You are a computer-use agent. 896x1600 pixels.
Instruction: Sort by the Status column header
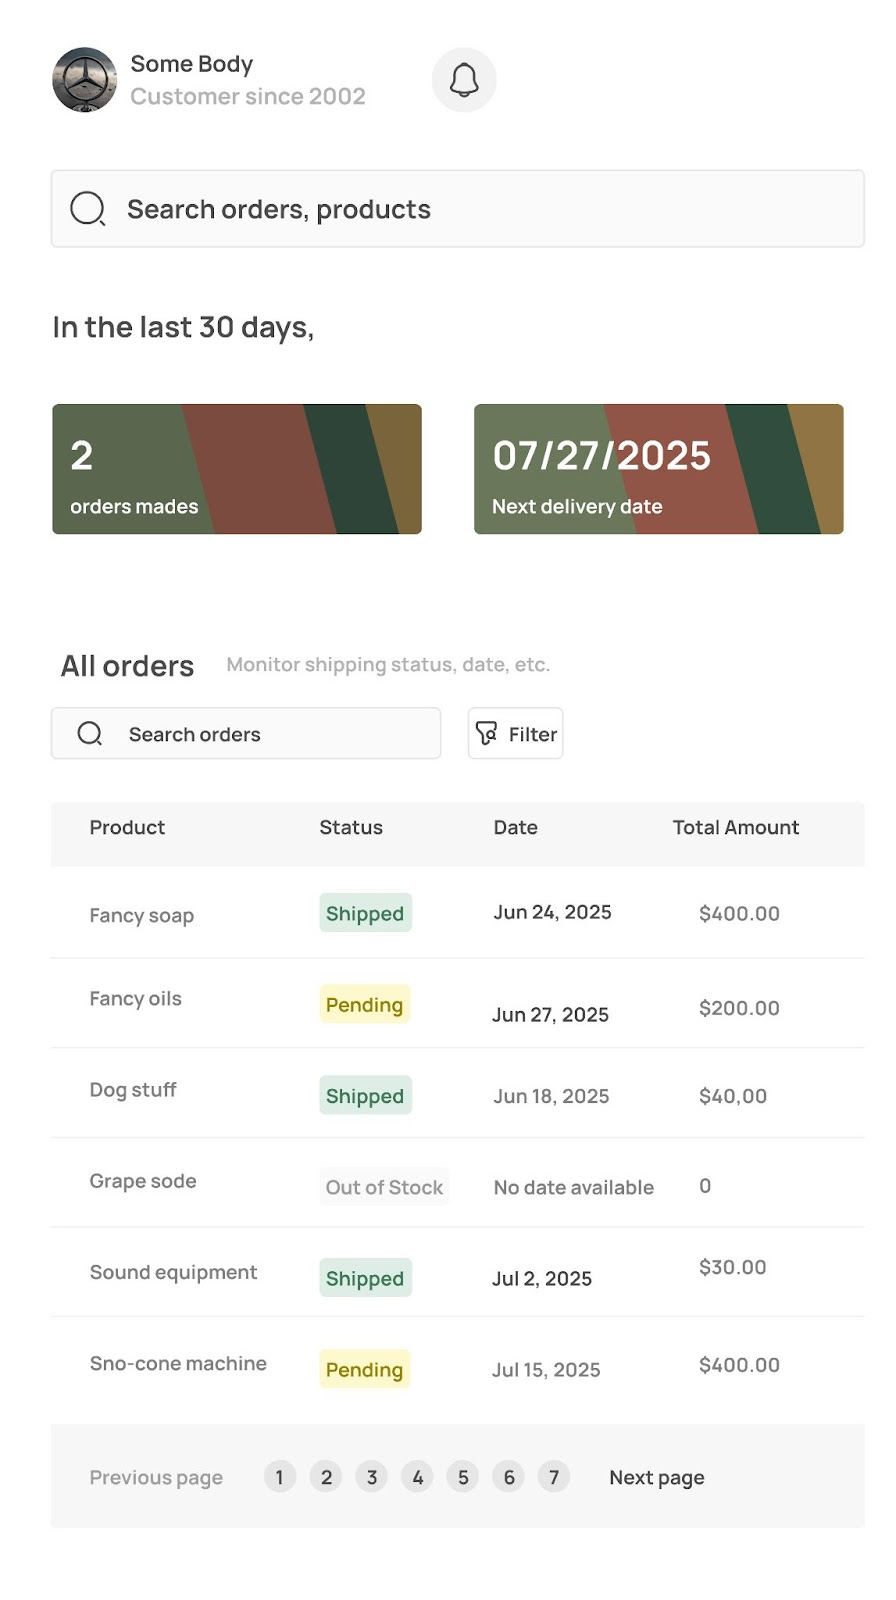pyautogui.click(x=350, y=827)
